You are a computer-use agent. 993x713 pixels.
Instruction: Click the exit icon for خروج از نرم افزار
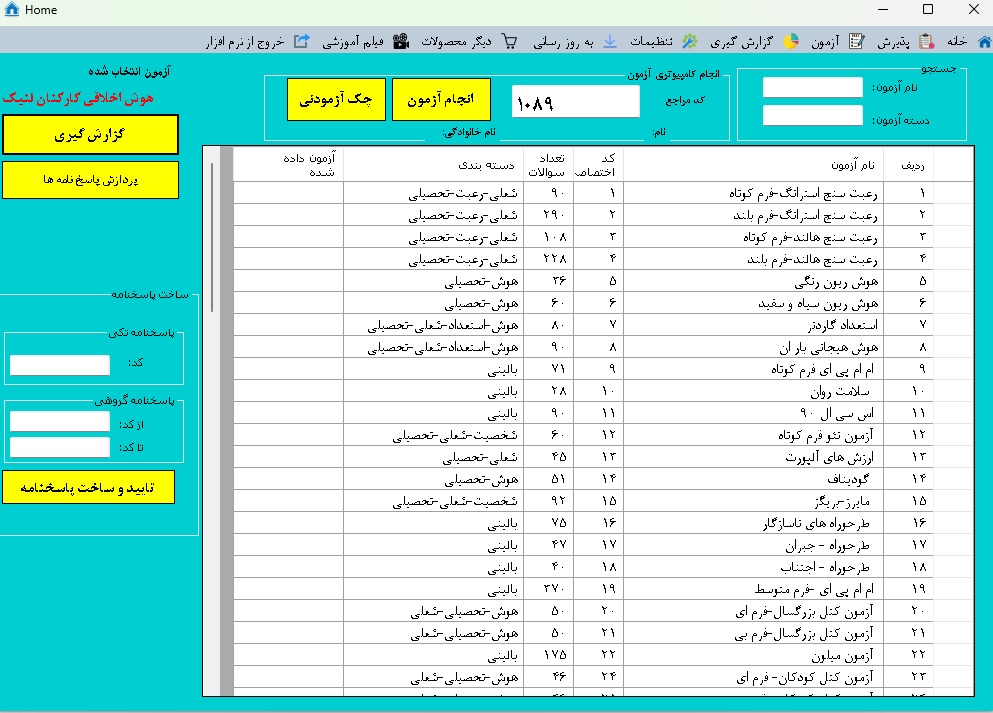tap(301, 42)
